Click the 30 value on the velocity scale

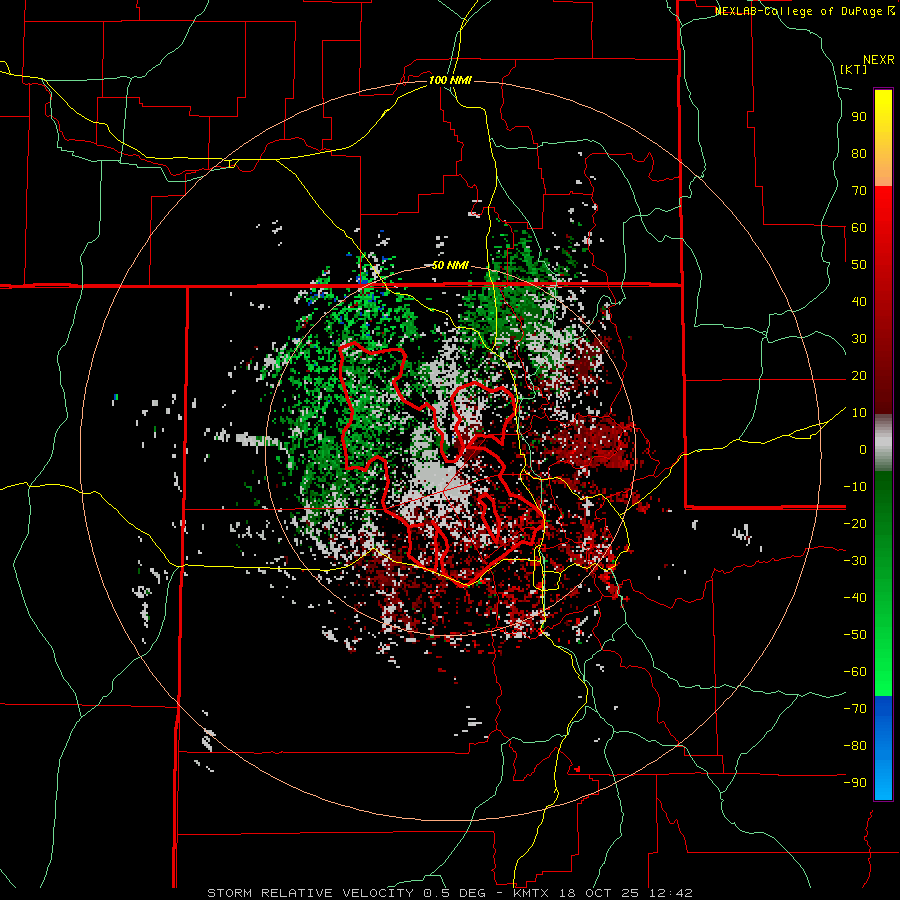point(859,339)
